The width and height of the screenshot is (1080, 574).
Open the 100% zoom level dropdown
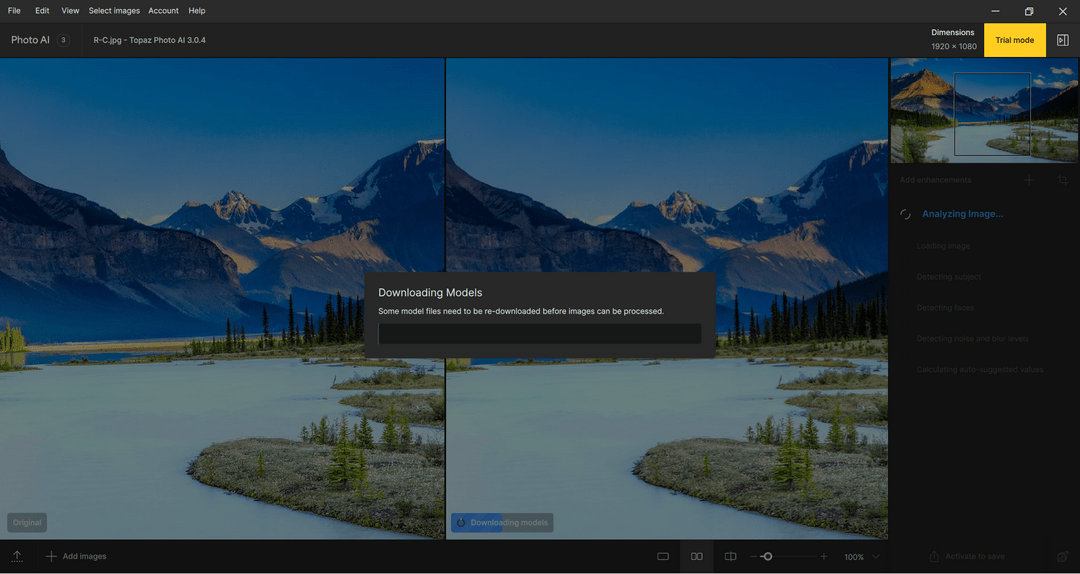(x=876, y=556)
